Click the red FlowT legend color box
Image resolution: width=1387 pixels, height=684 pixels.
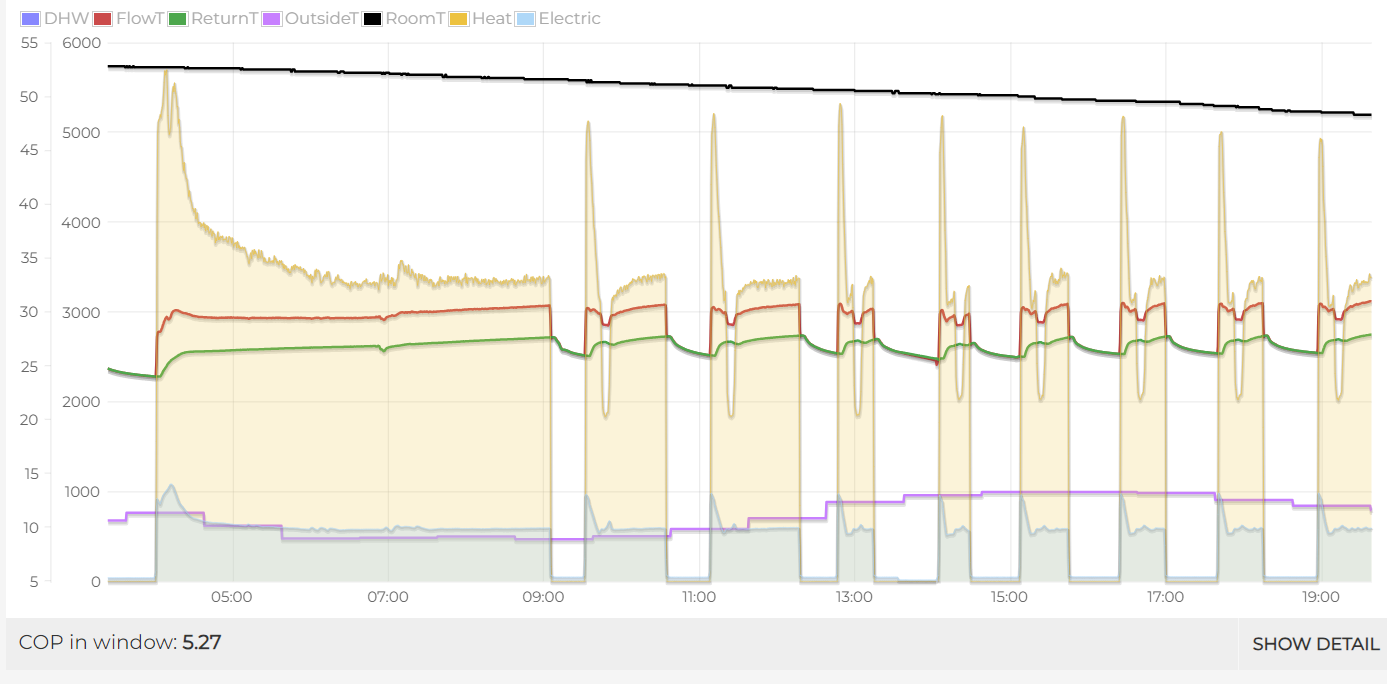click(102, 19)
